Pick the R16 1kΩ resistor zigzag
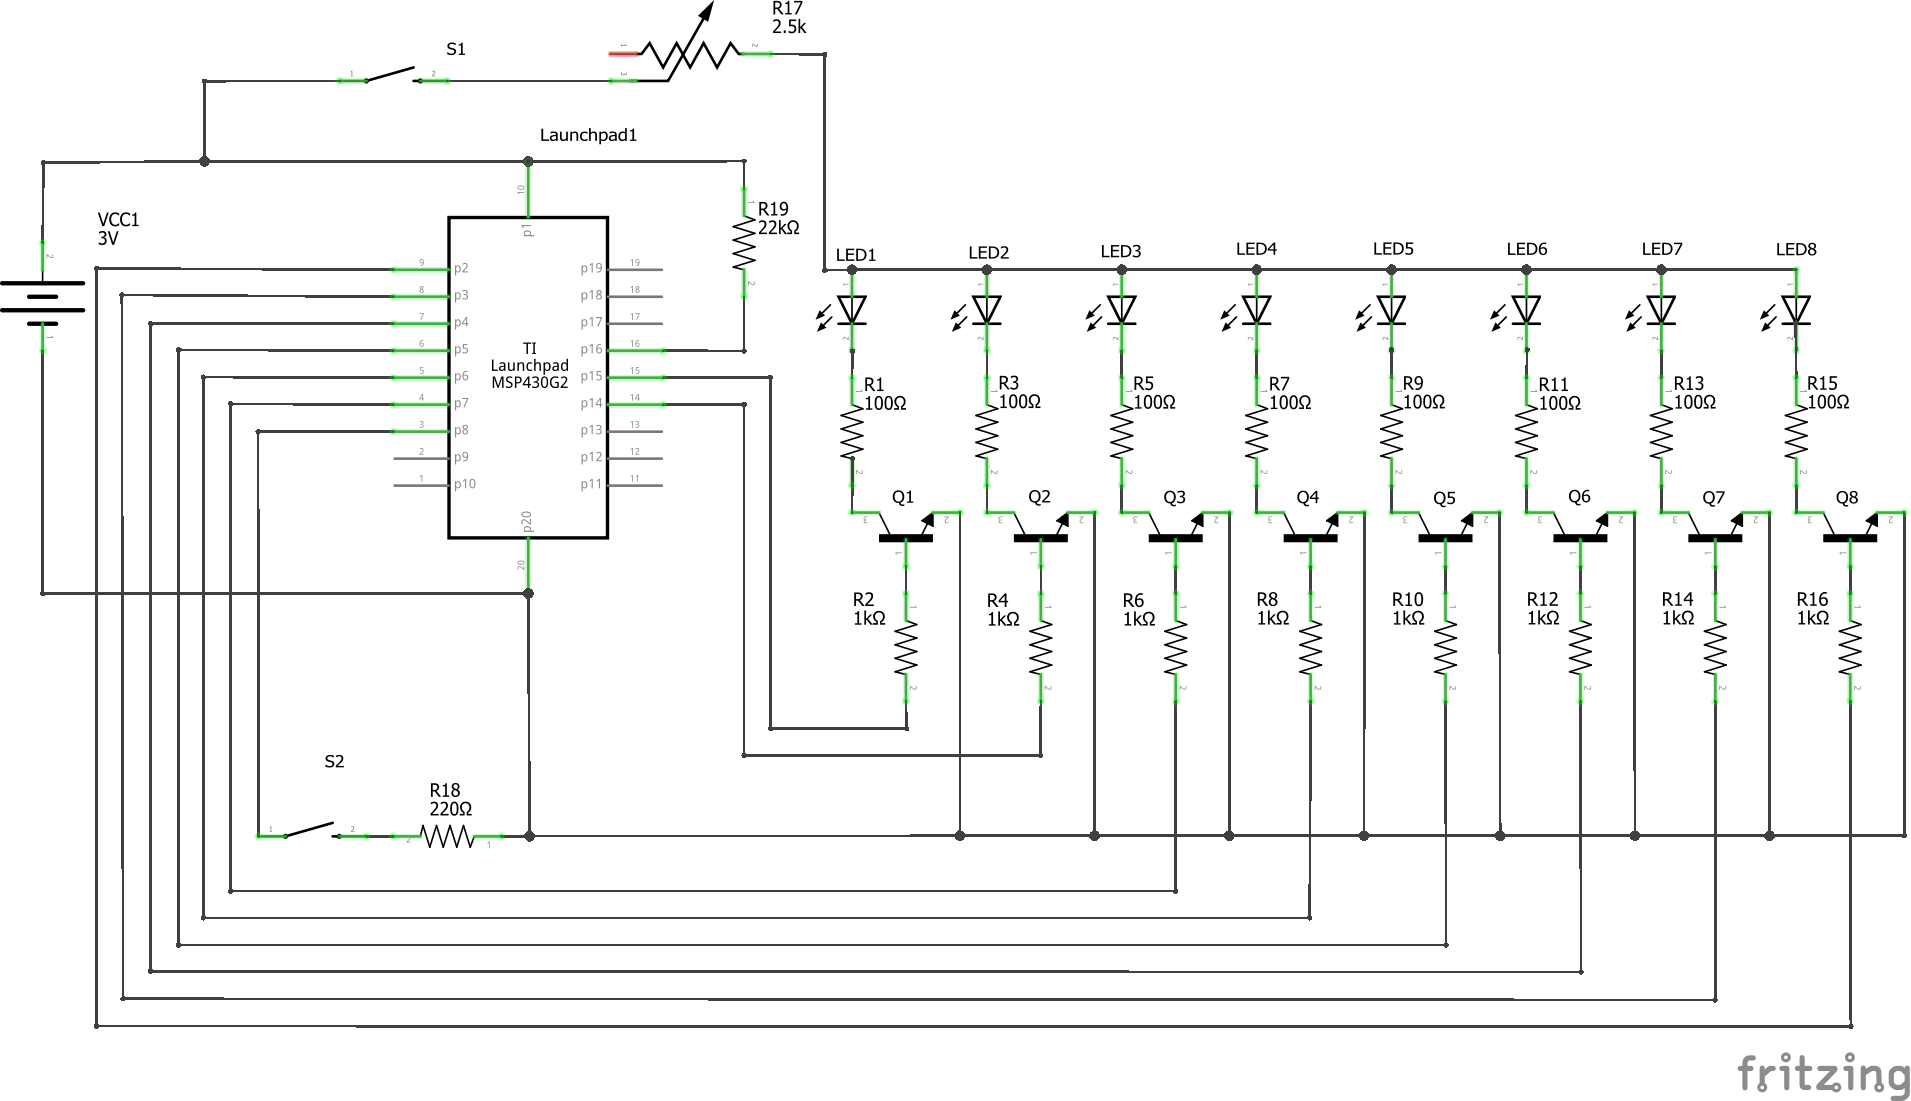 1850,648
